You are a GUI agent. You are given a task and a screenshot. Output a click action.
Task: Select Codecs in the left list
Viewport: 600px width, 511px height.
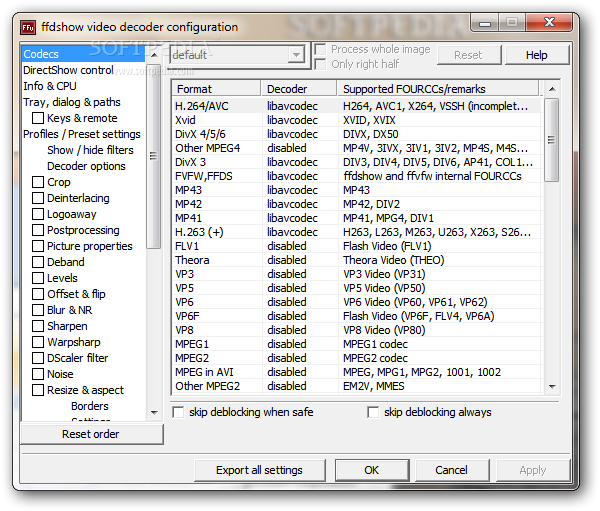pos(83,54)
